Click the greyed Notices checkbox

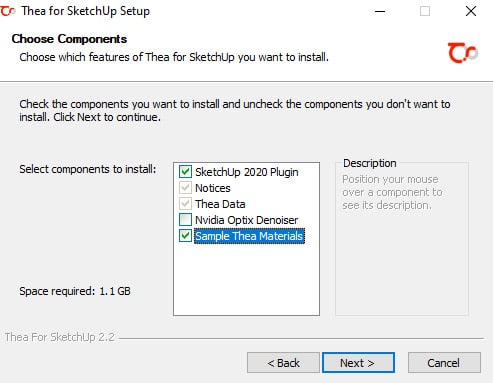click(x=185, y=188)
